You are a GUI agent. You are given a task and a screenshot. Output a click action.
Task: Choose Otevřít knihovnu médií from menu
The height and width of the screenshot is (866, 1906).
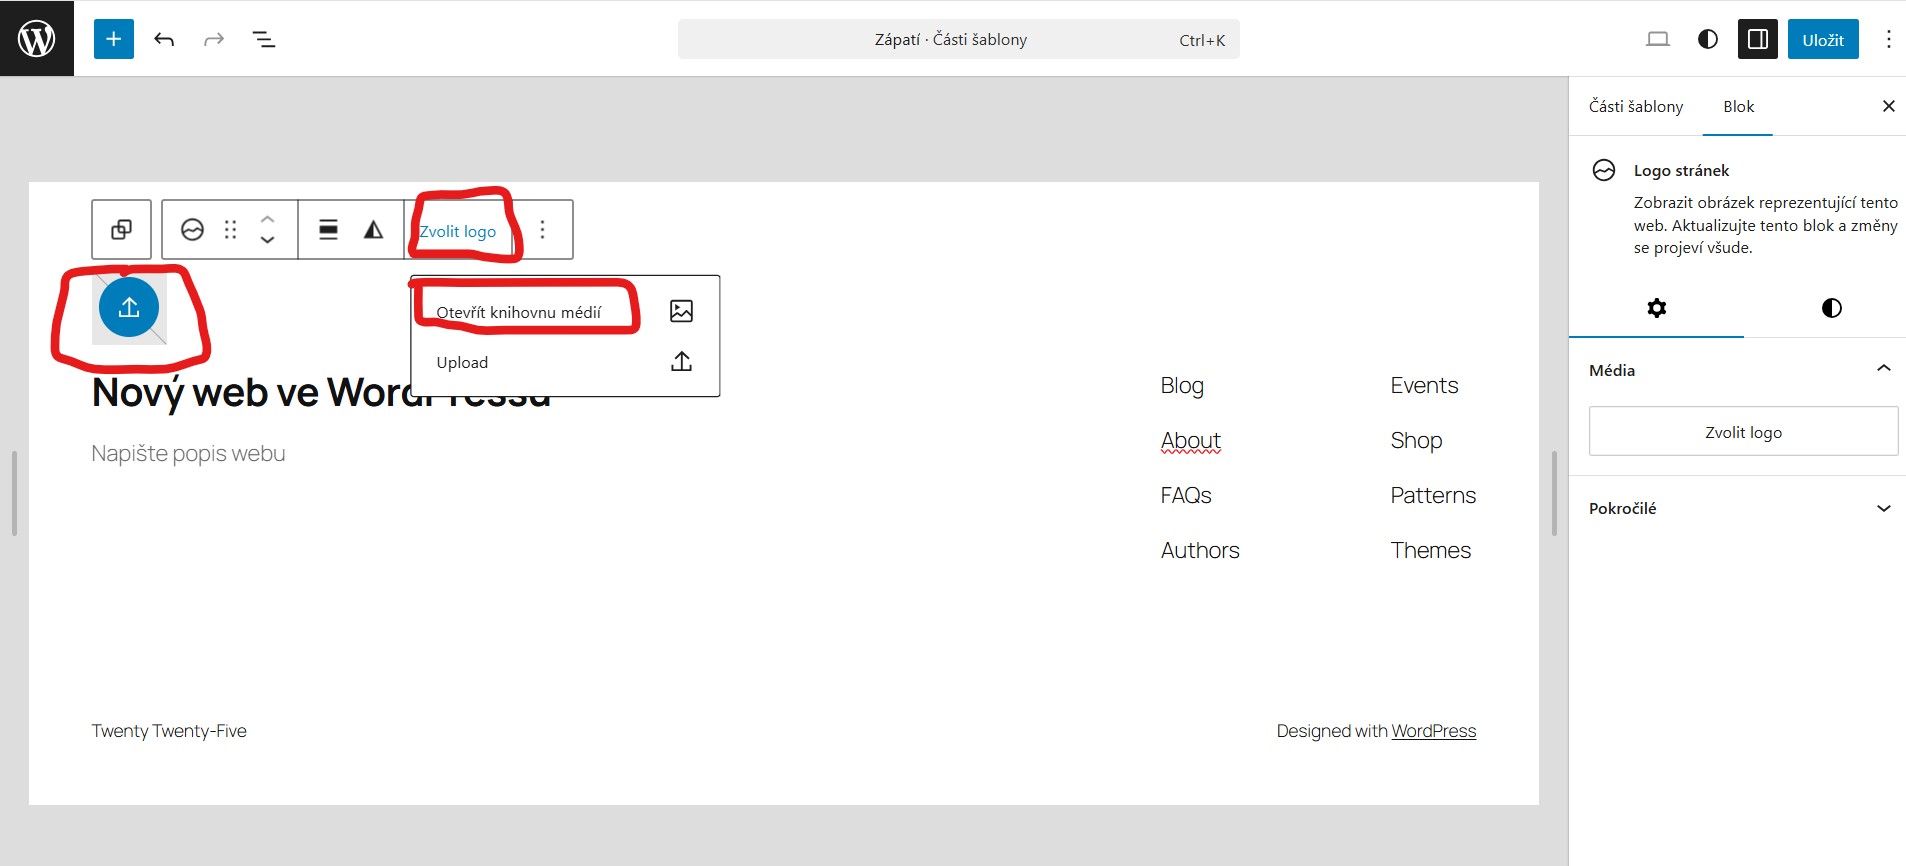tap(519, 312)
